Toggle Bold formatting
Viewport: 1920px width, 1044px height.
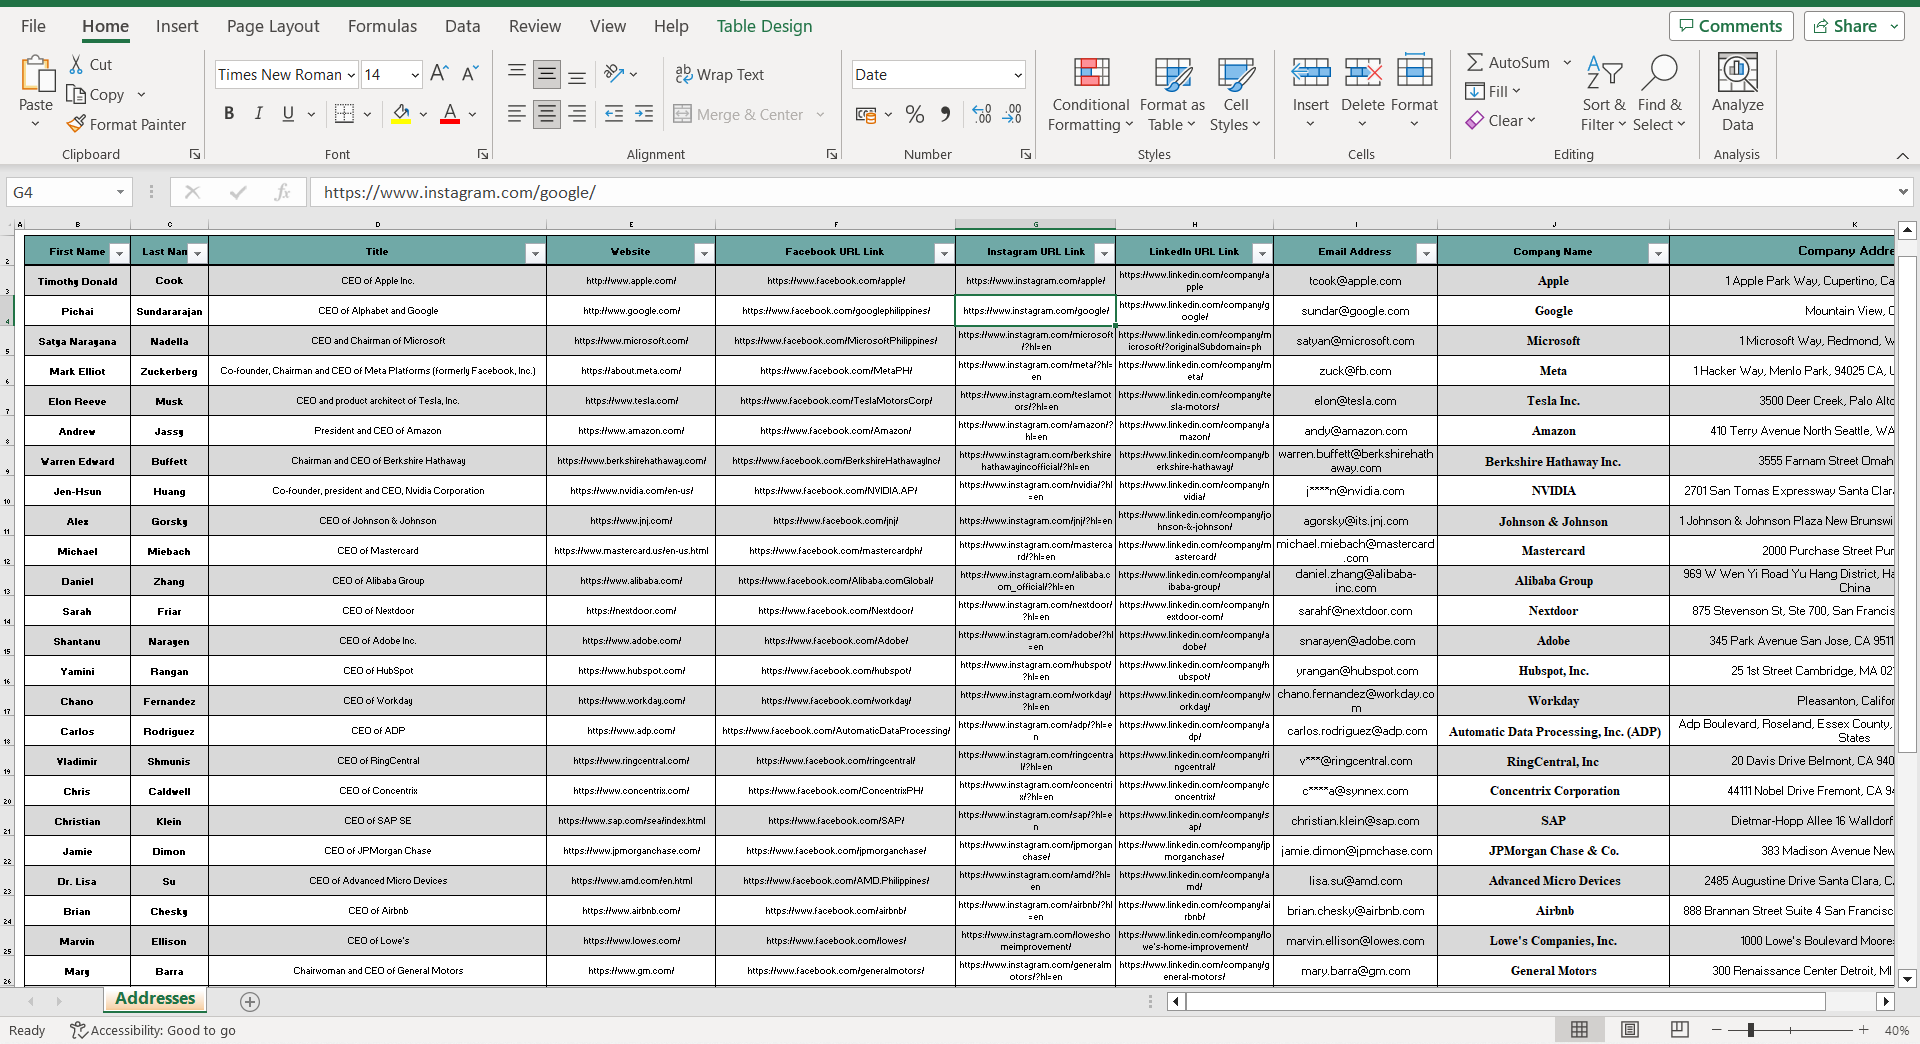(x=229, y=114)
